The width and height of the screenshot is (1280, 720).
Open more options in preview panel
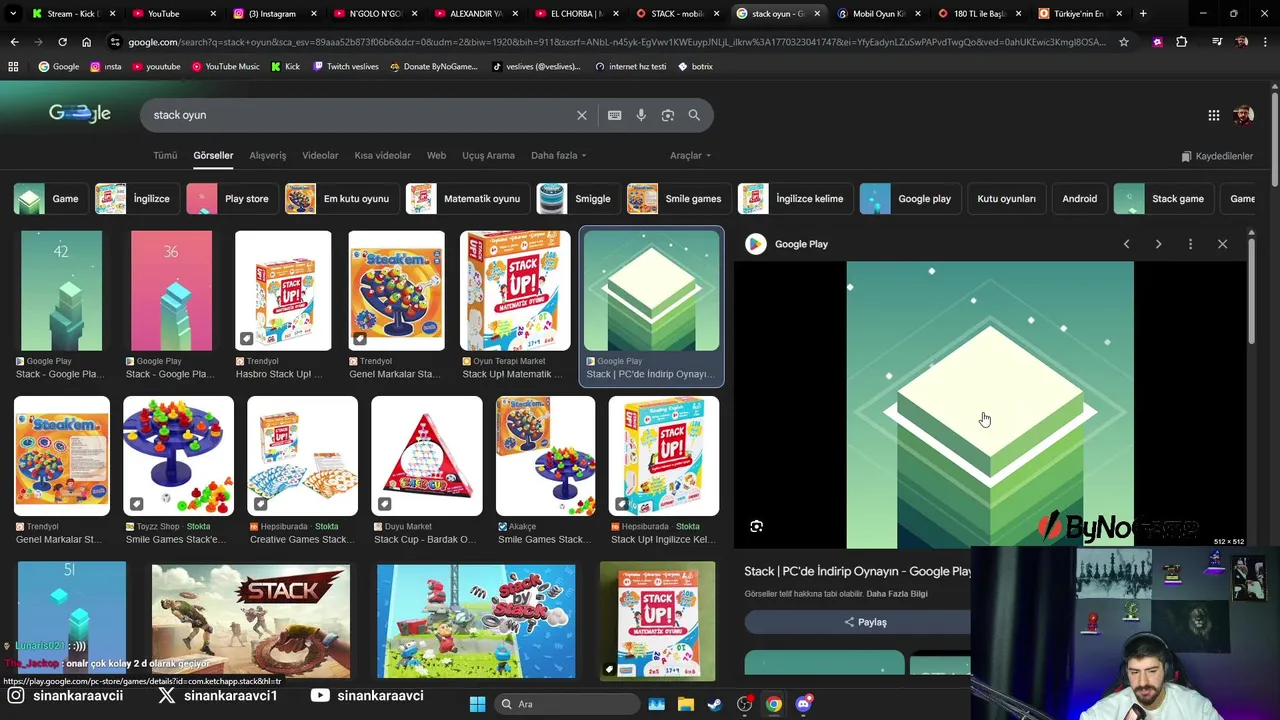1190,244
